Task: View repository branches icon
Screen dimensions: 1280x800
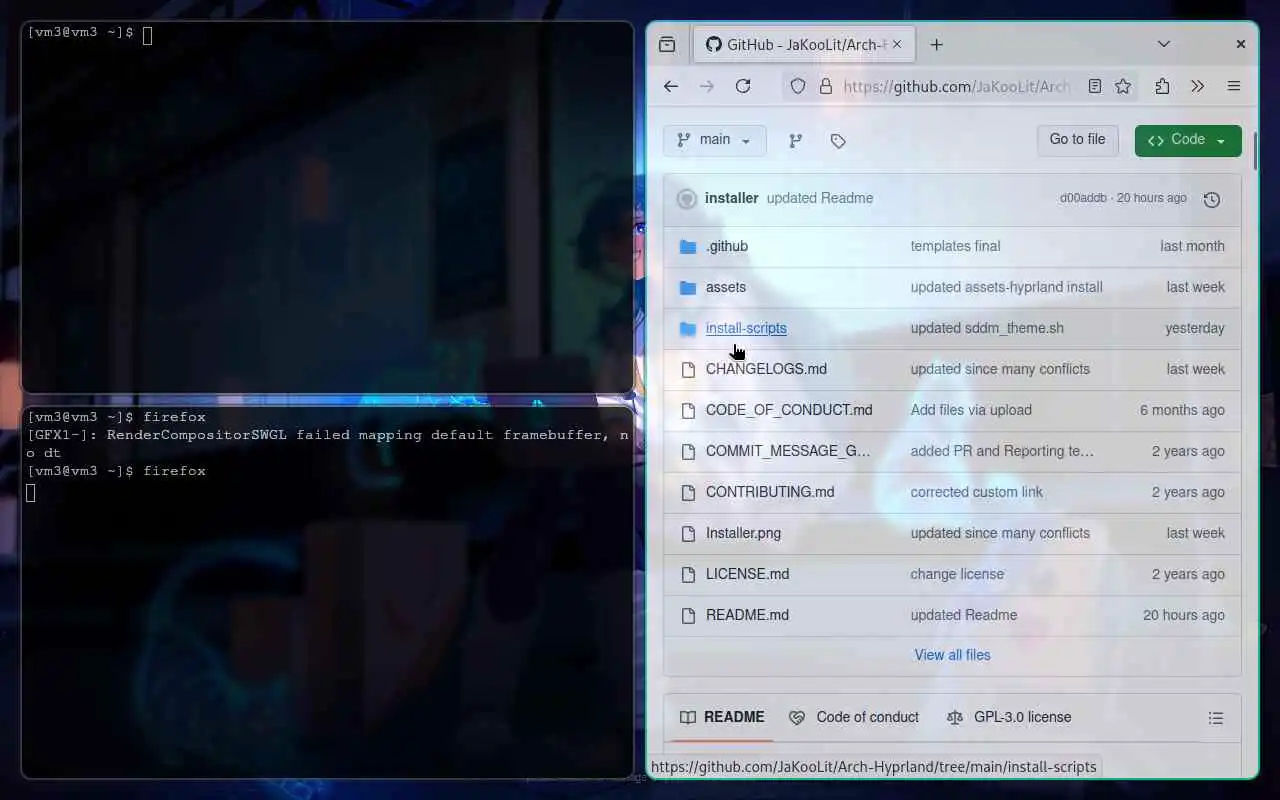Action: (x=796, y=141)
